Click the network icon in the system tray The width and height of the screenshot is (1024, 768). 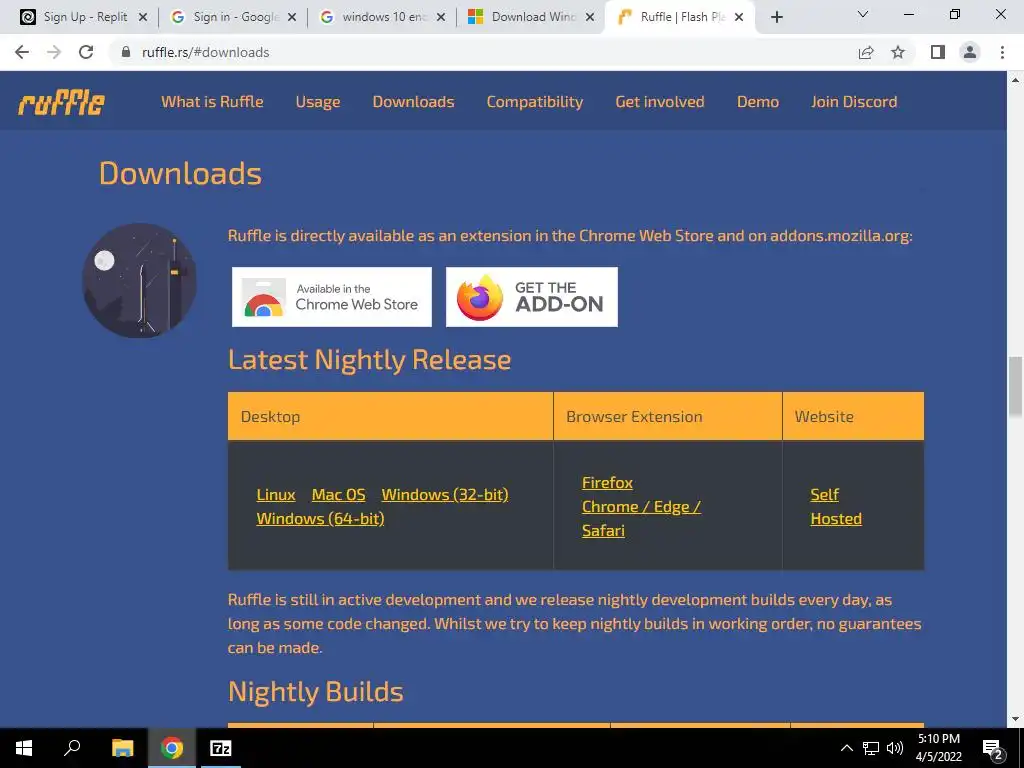tap(871, 748)
